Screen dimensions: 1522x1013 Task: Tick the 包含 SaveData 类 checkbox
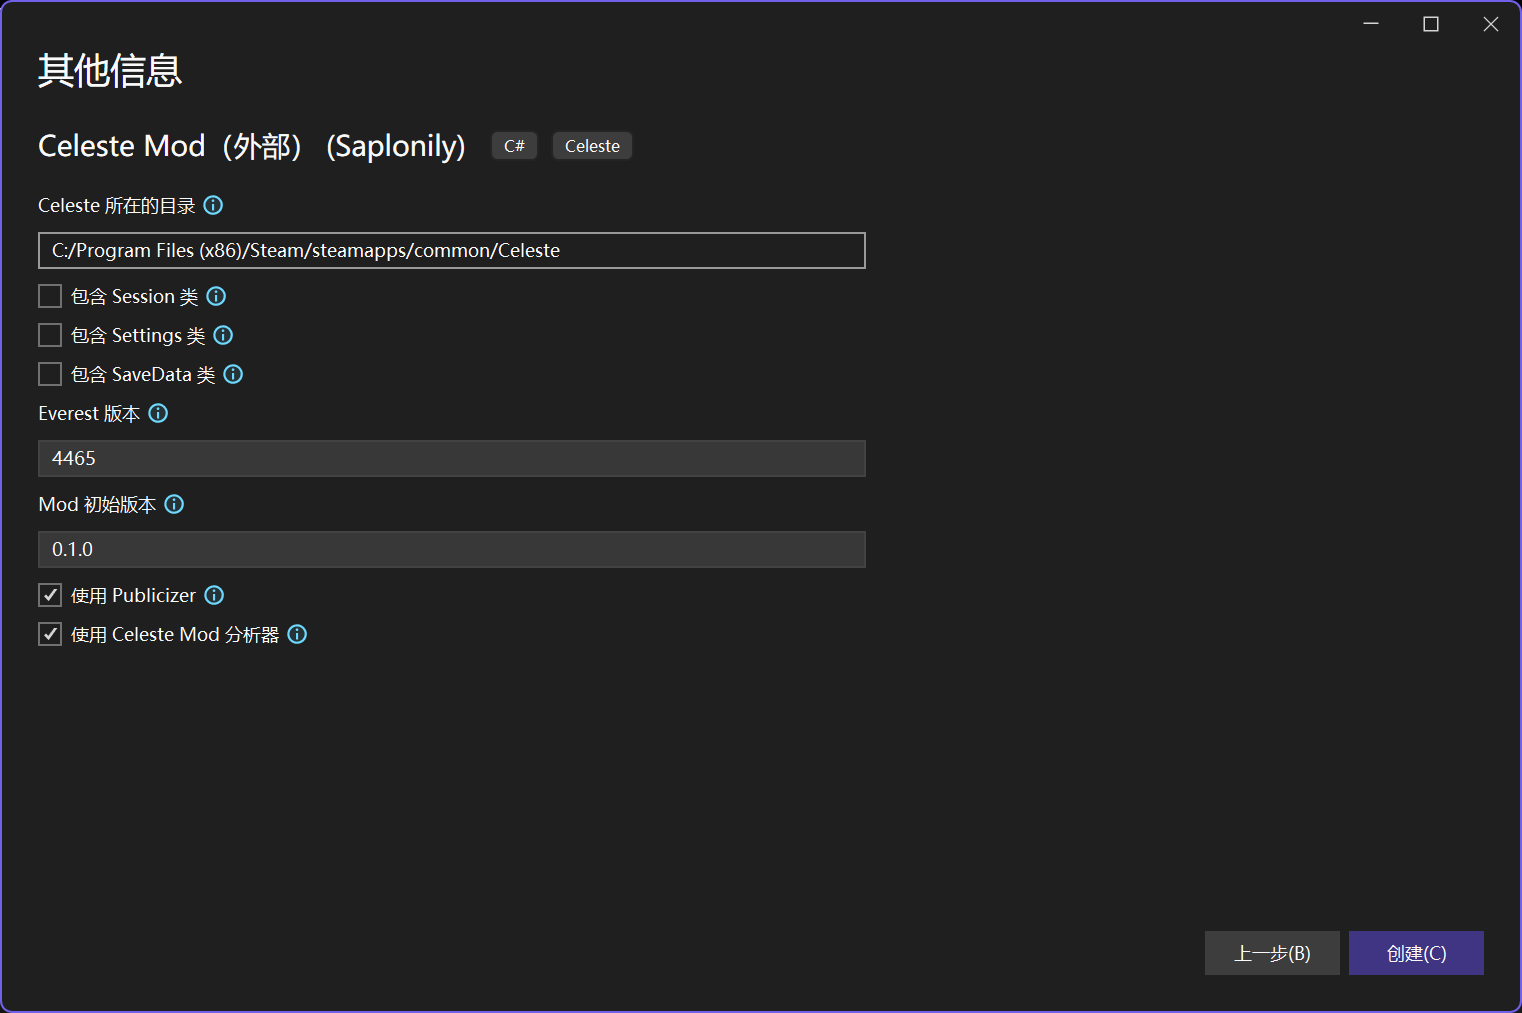[50, 374]
